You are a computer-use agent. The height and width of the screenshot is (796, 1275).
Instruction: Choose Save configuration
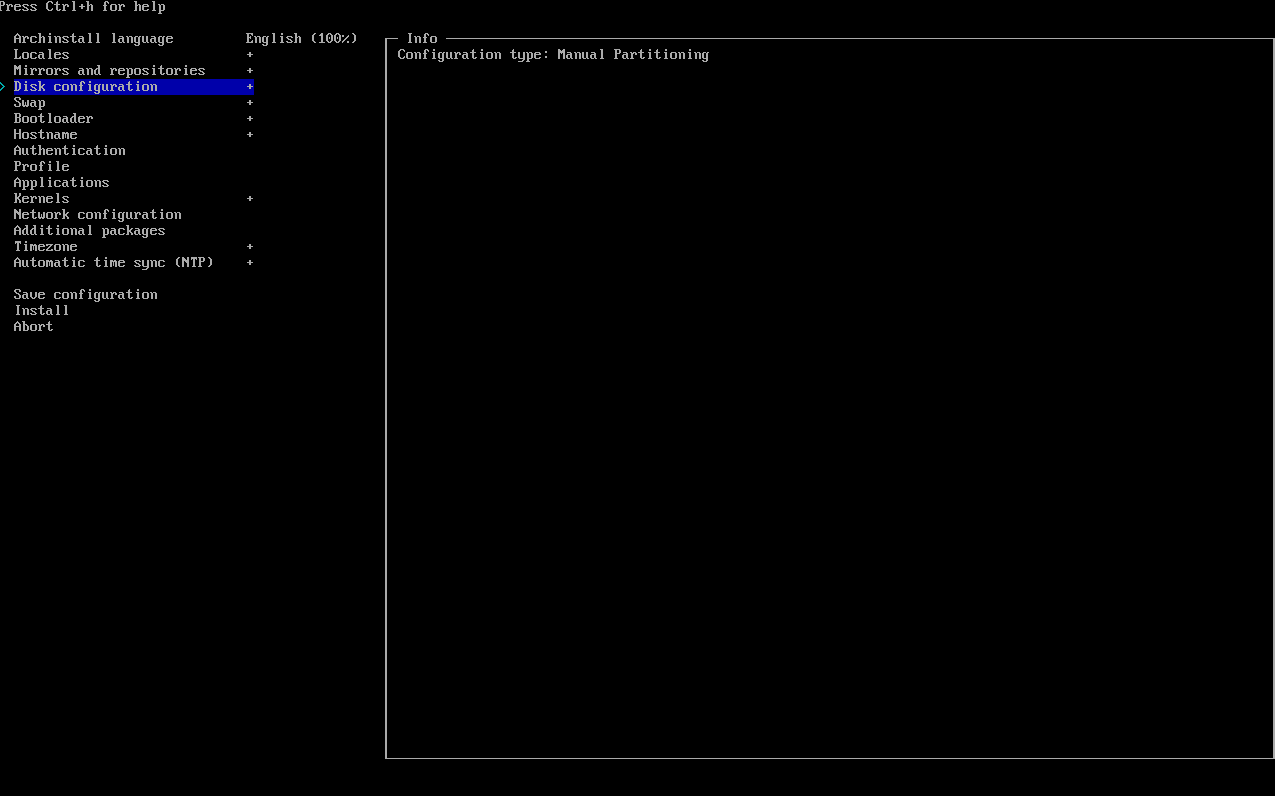[85, 294]
